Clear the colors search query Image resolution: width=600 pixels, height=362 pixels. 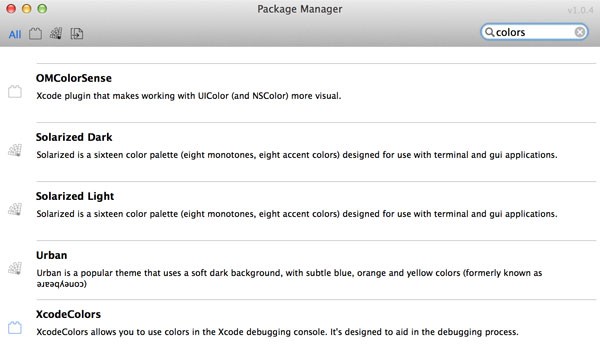pyautogui.click(x=580, y=32)
